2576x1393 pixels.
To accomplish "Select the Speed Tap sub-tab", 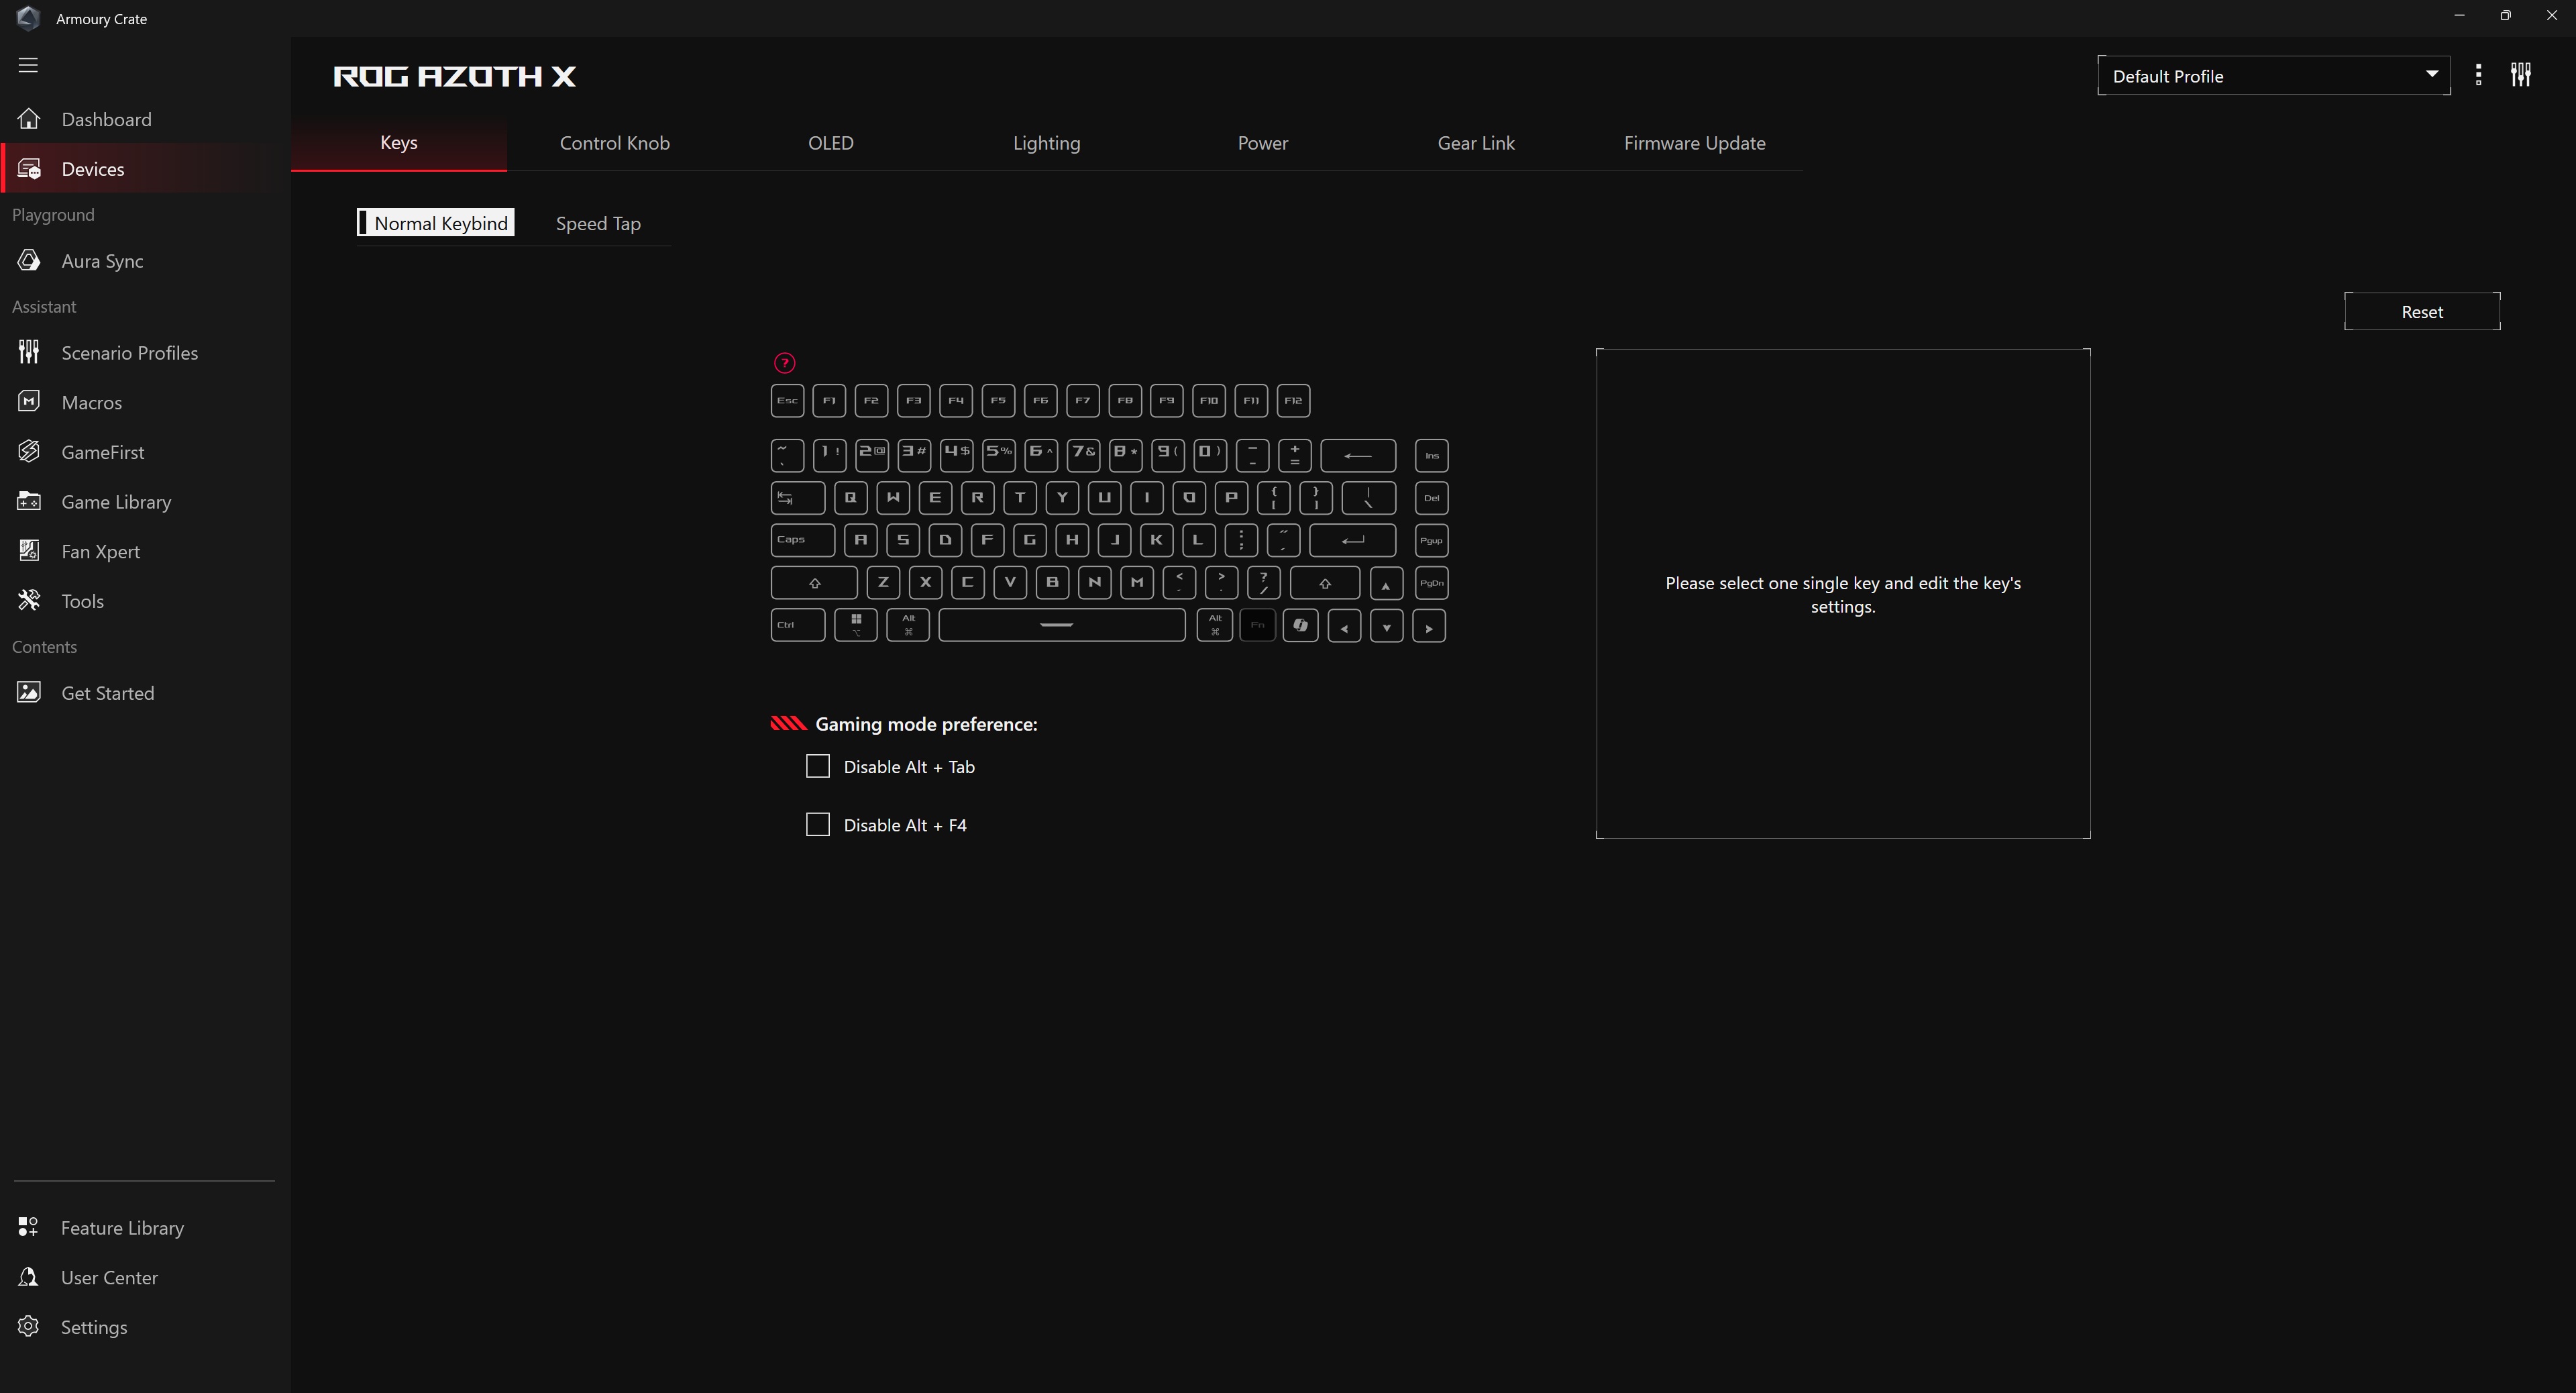I will [598, 223].
